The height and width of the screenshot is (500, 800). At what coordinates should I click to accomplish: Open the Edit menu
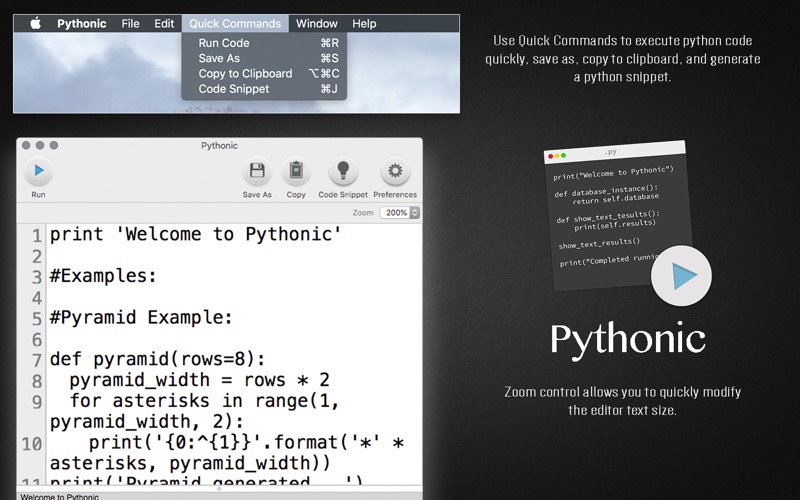point(164,23)
